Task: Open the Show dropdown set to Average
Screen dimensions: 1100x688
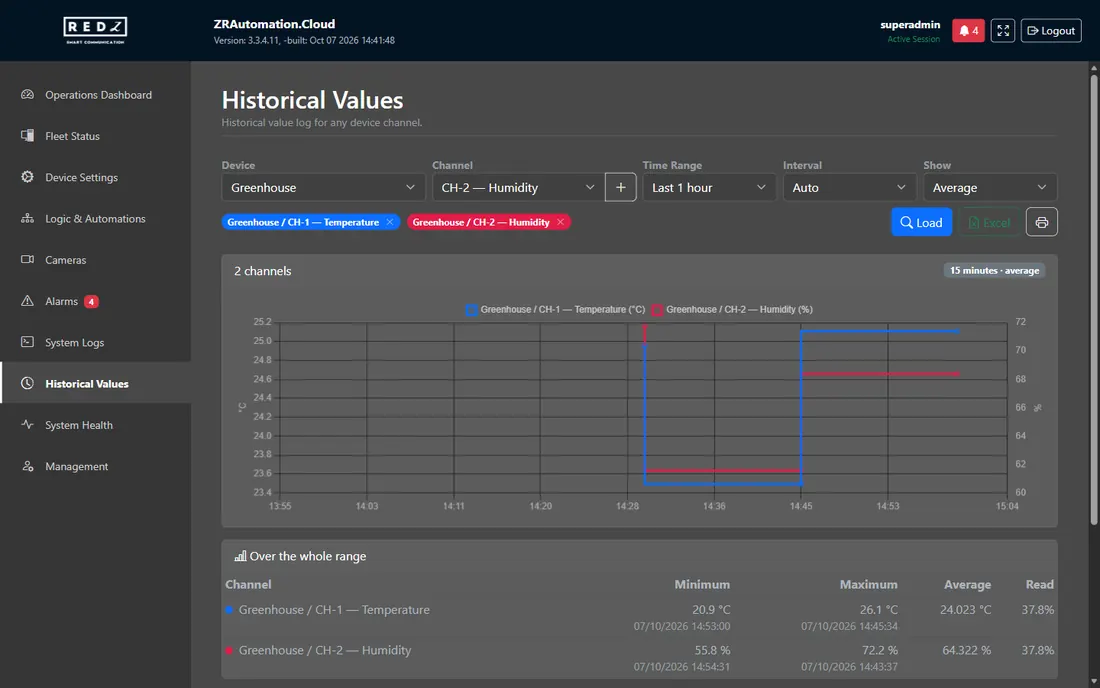Action: tap(990, 187)
